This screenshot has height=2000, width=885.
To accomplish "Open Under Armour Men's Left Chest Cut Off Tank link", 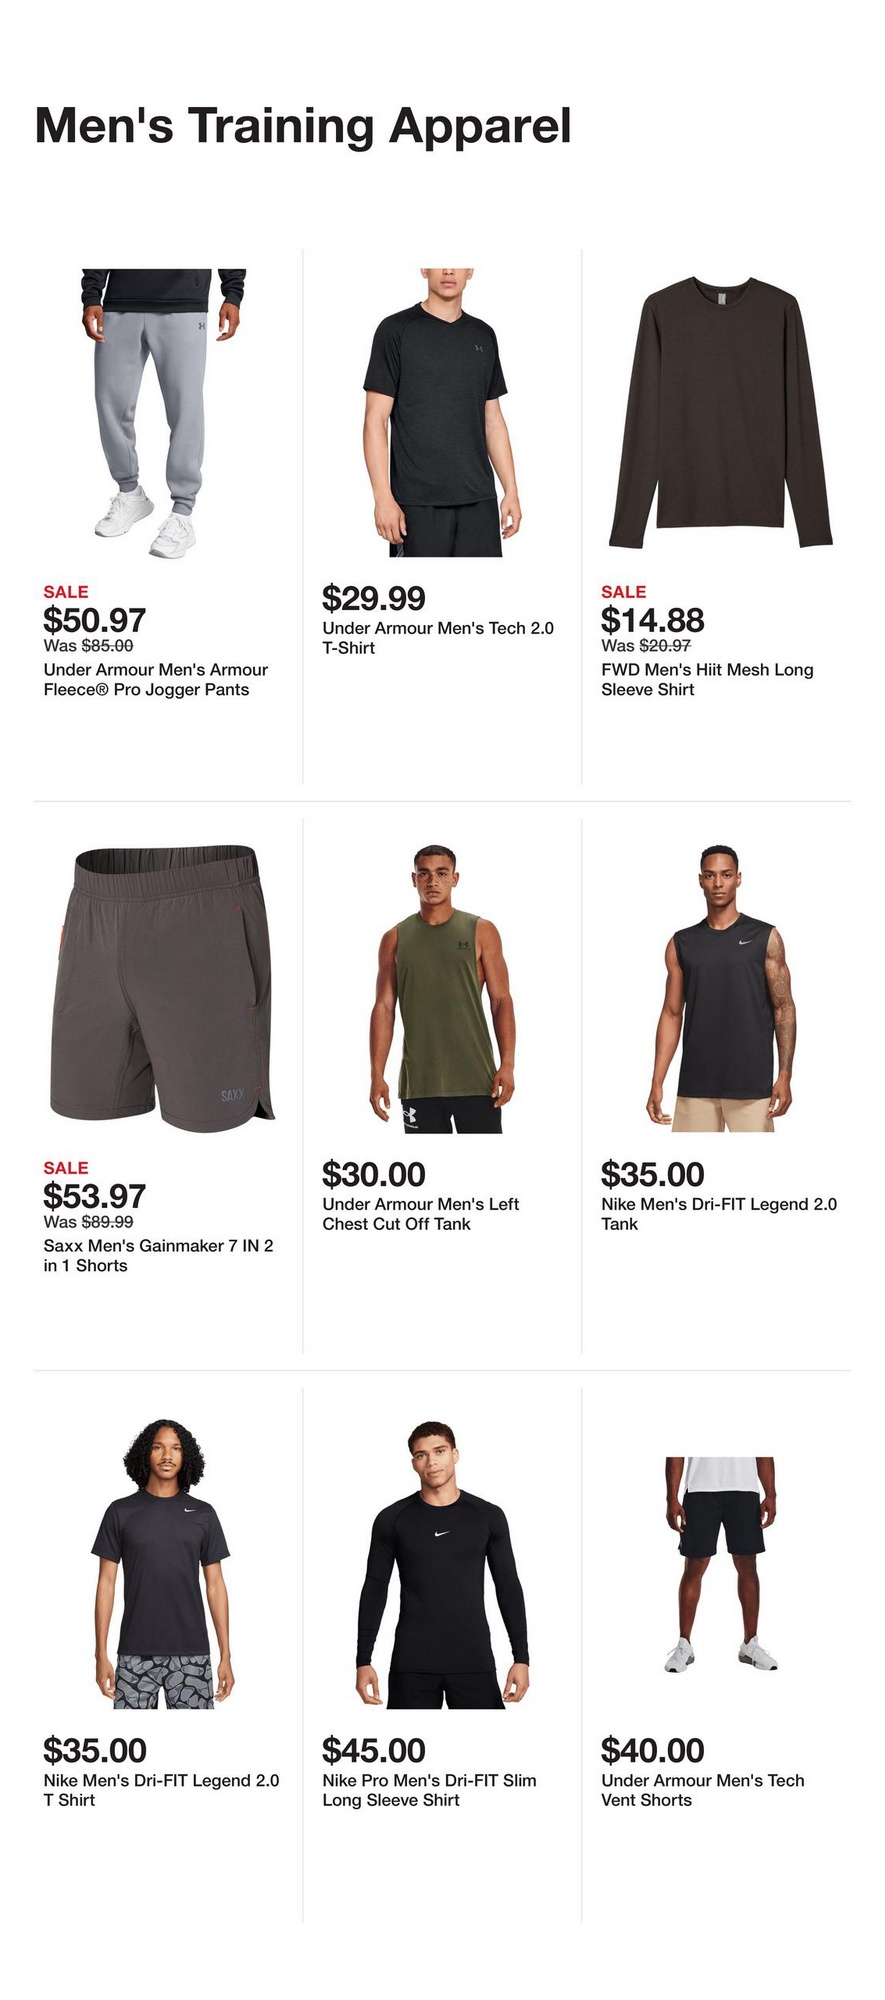I will 420,1214.
